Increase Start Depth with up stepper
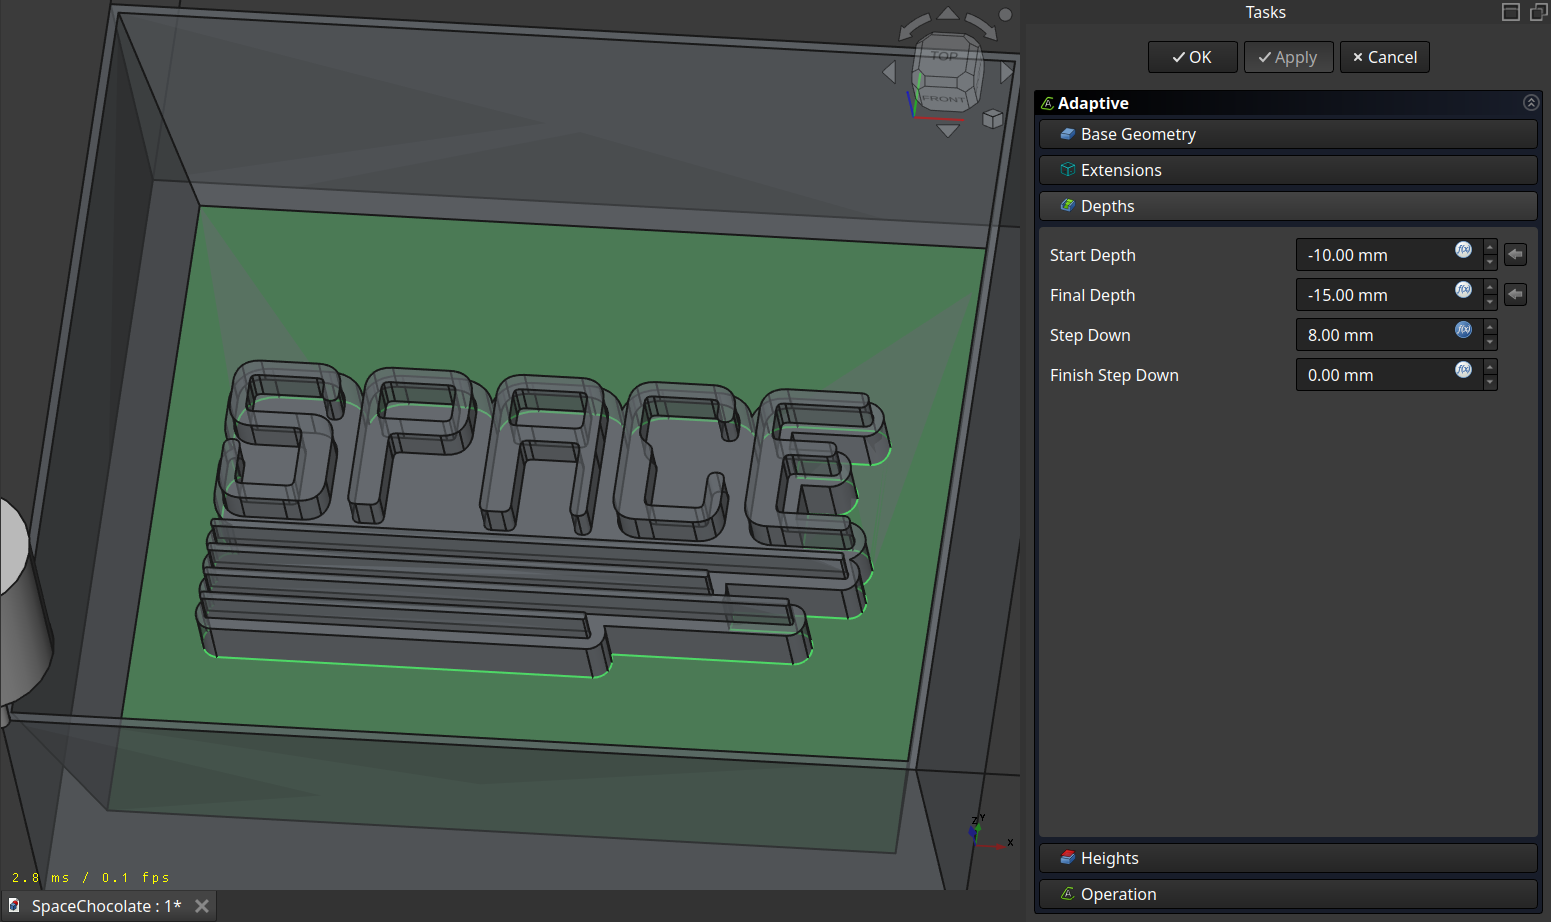Screen dimensions: 1551x922 coord(1490,247)
